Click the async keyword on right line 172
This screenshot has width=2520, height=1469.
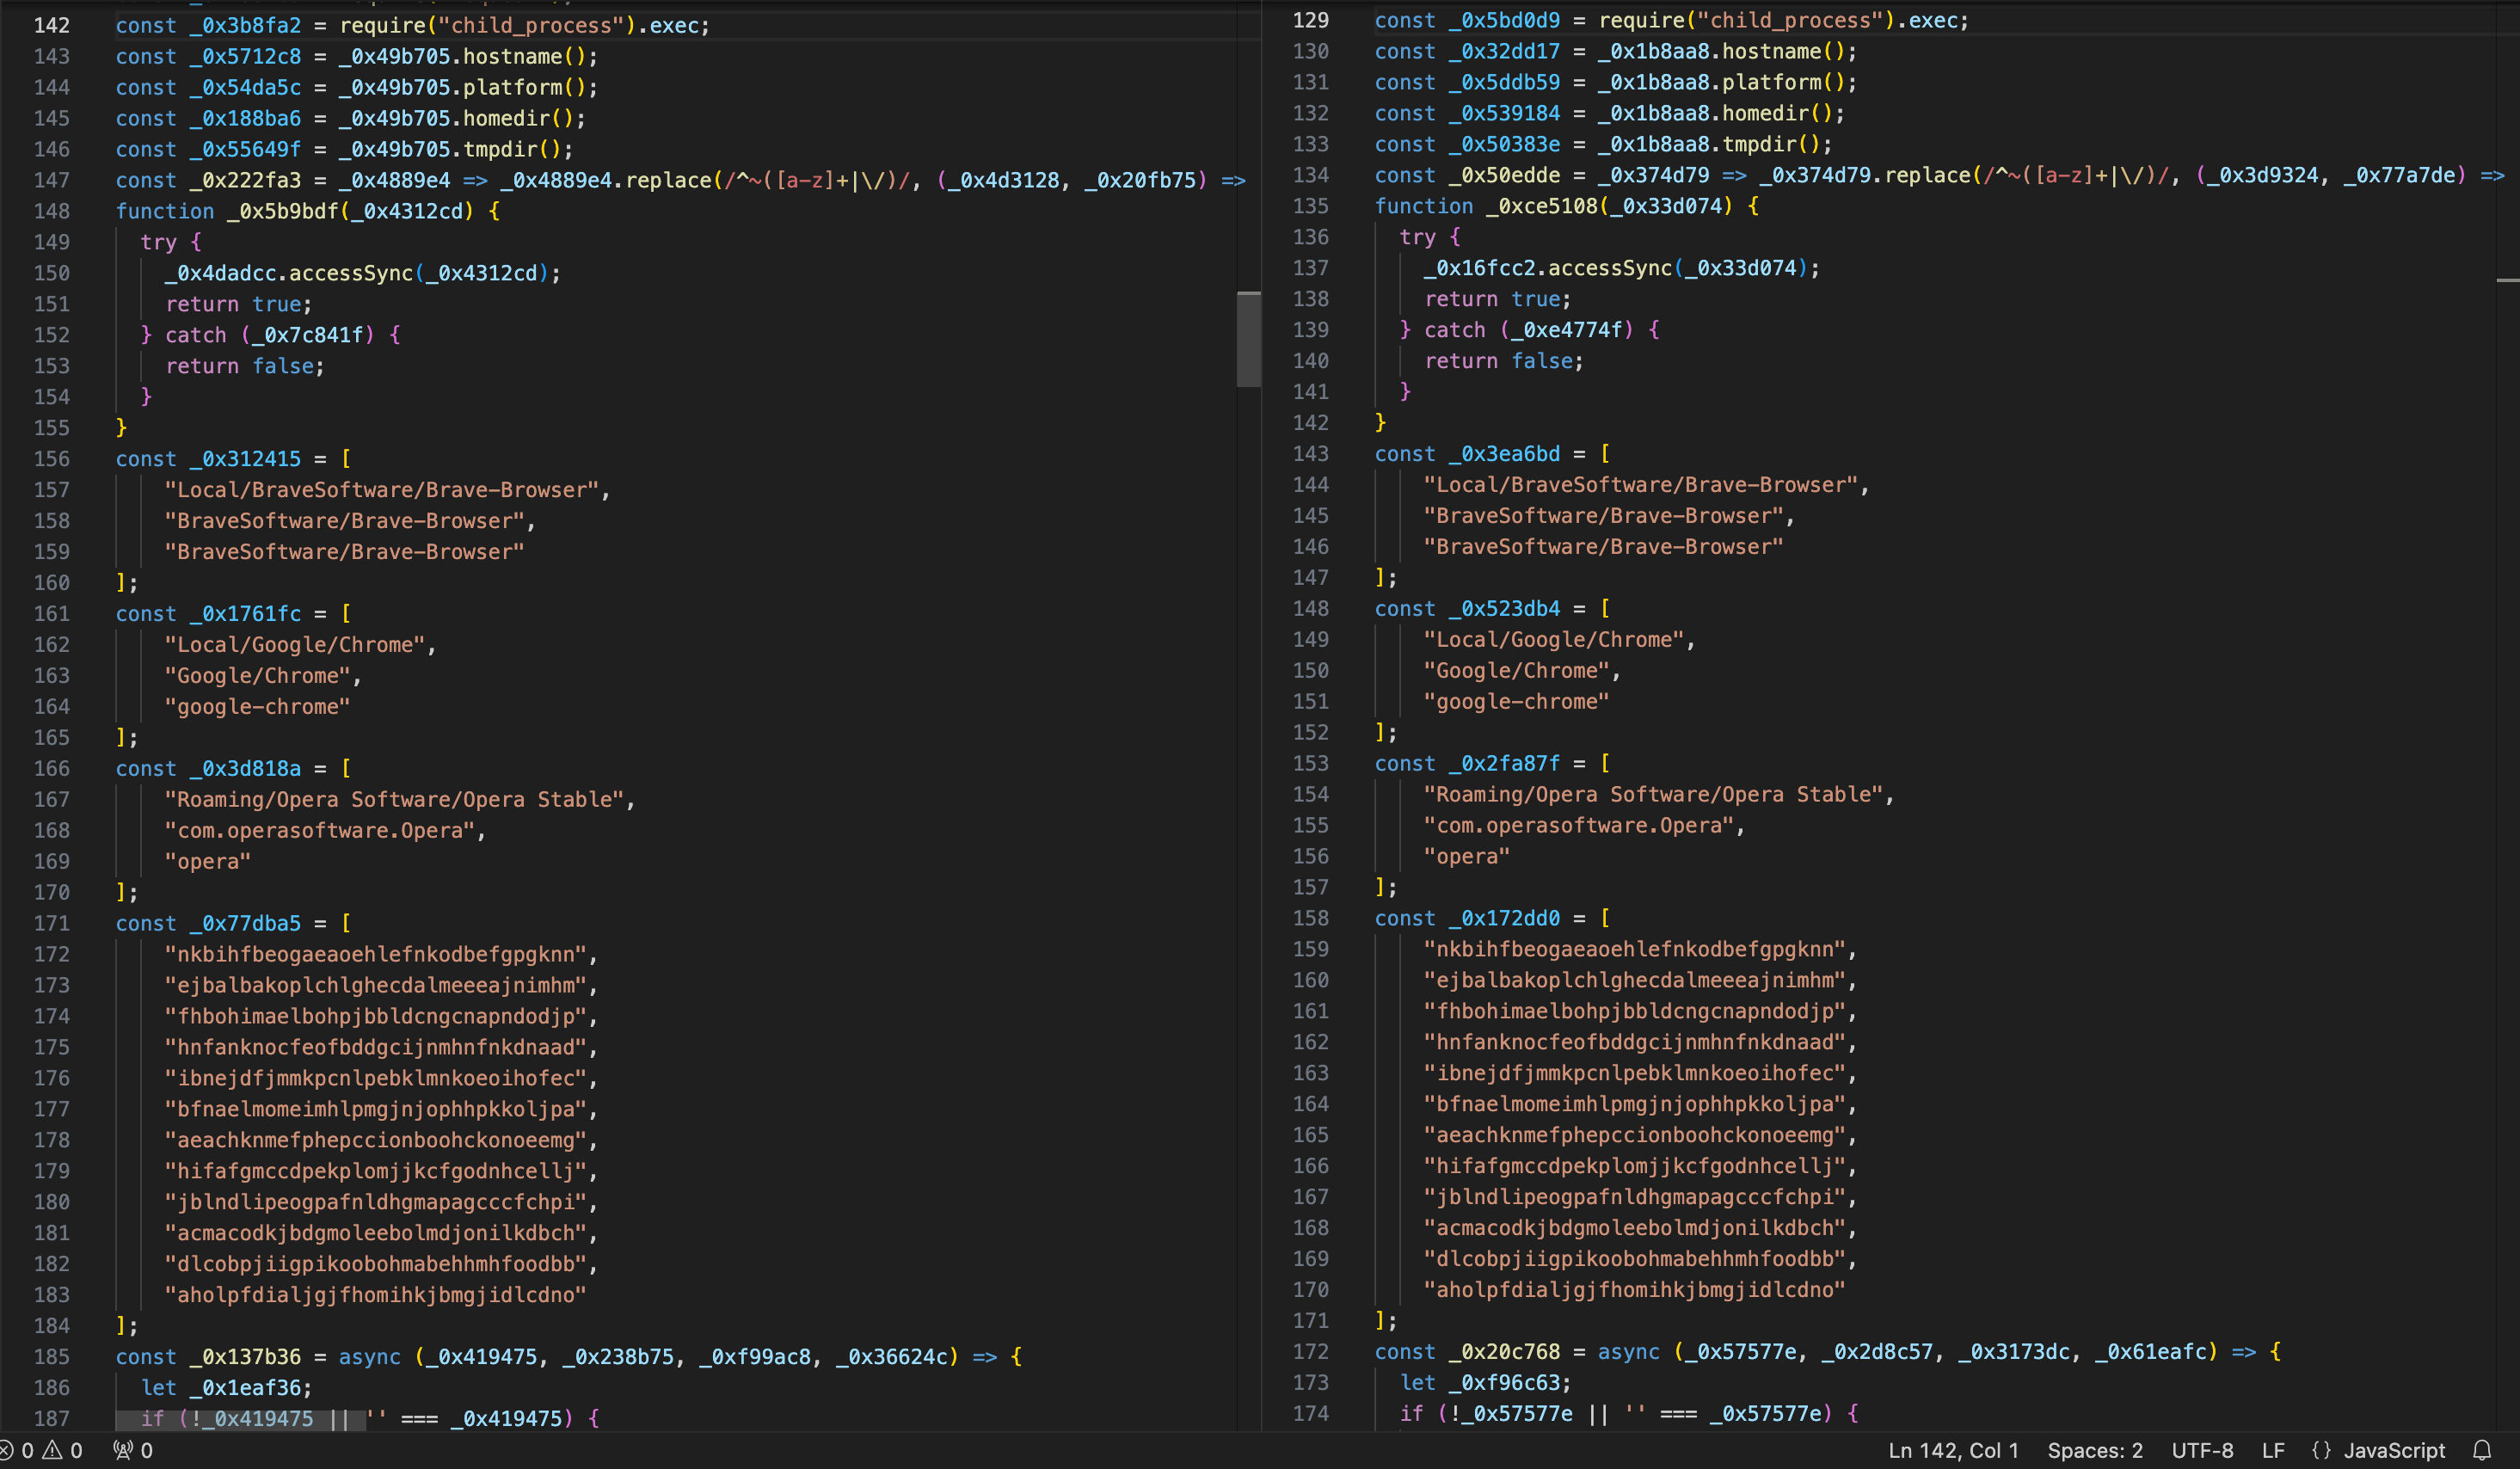[x=1628, y=1352]
